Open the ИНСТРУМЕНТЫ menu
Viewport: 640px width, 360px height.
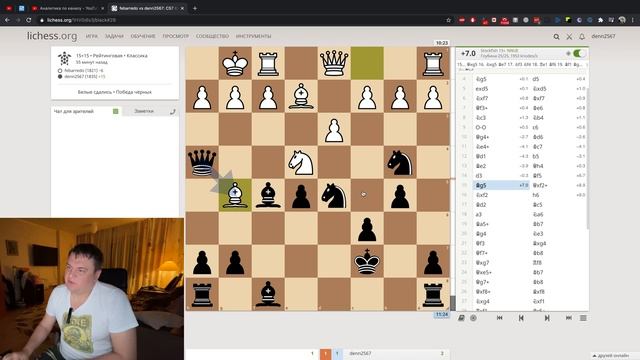pyautogui.click(x=253, y=36)
